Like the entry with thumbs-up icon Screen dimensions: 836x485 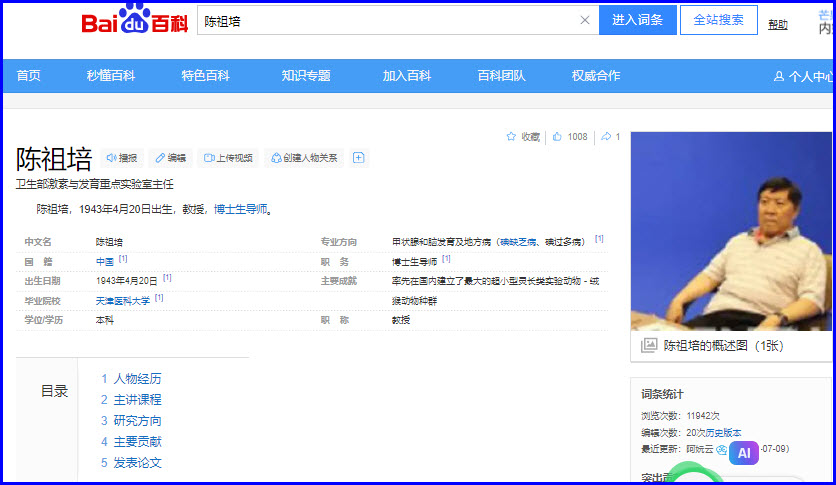tap(558, 137)
